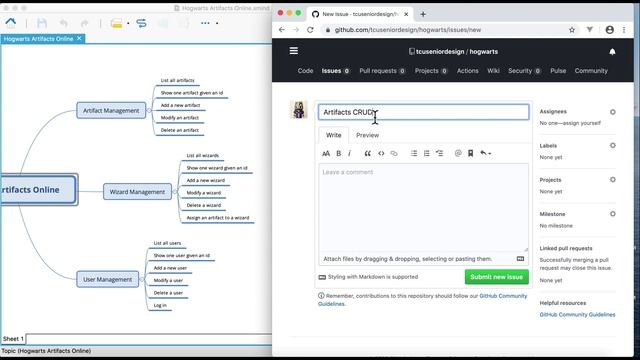Image resolution: width=640 pixels, height=360 pixels.
Task: Close the New Issue browser tab
Action: click(x=406, y=14)
